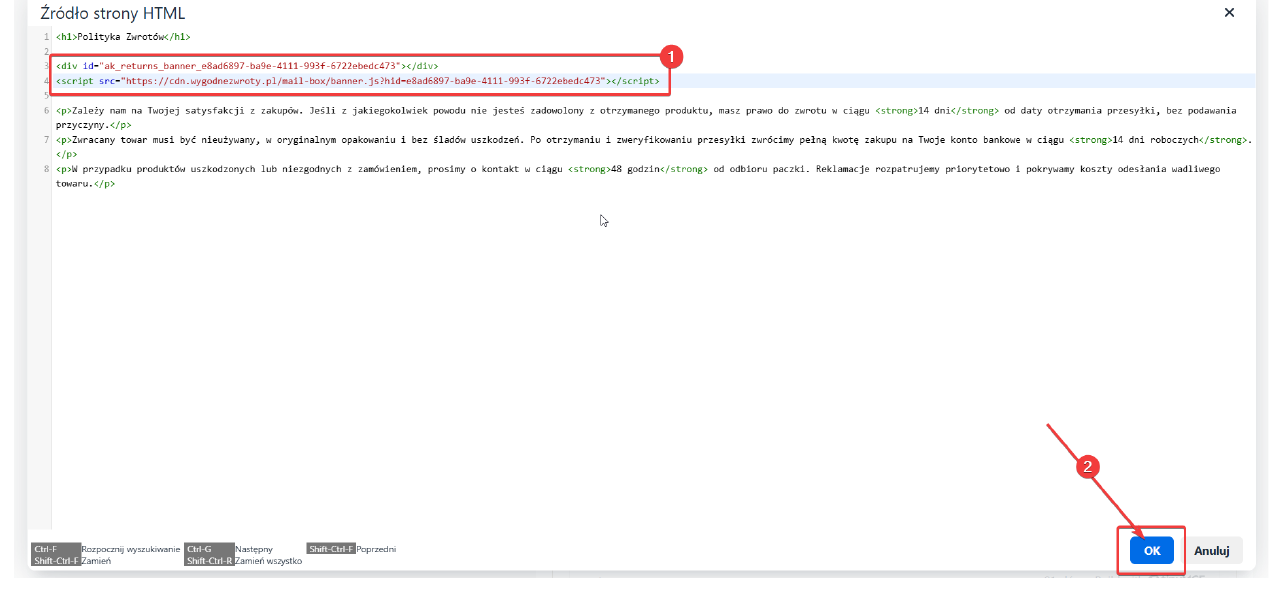Click the word "towaru." ending the last paragraph
The width and height of the screenshot is (1270, 600).
point(75,183)
